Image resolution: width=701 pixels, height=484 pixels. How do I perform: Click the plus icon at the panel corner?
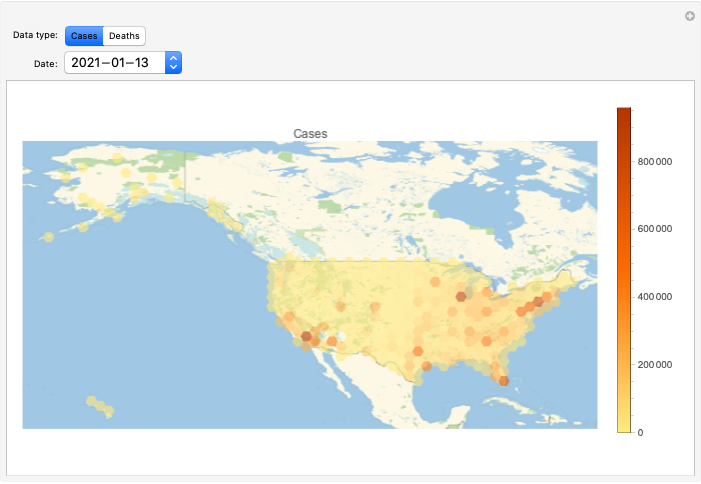pyautogui.click(x=690, y=16)
